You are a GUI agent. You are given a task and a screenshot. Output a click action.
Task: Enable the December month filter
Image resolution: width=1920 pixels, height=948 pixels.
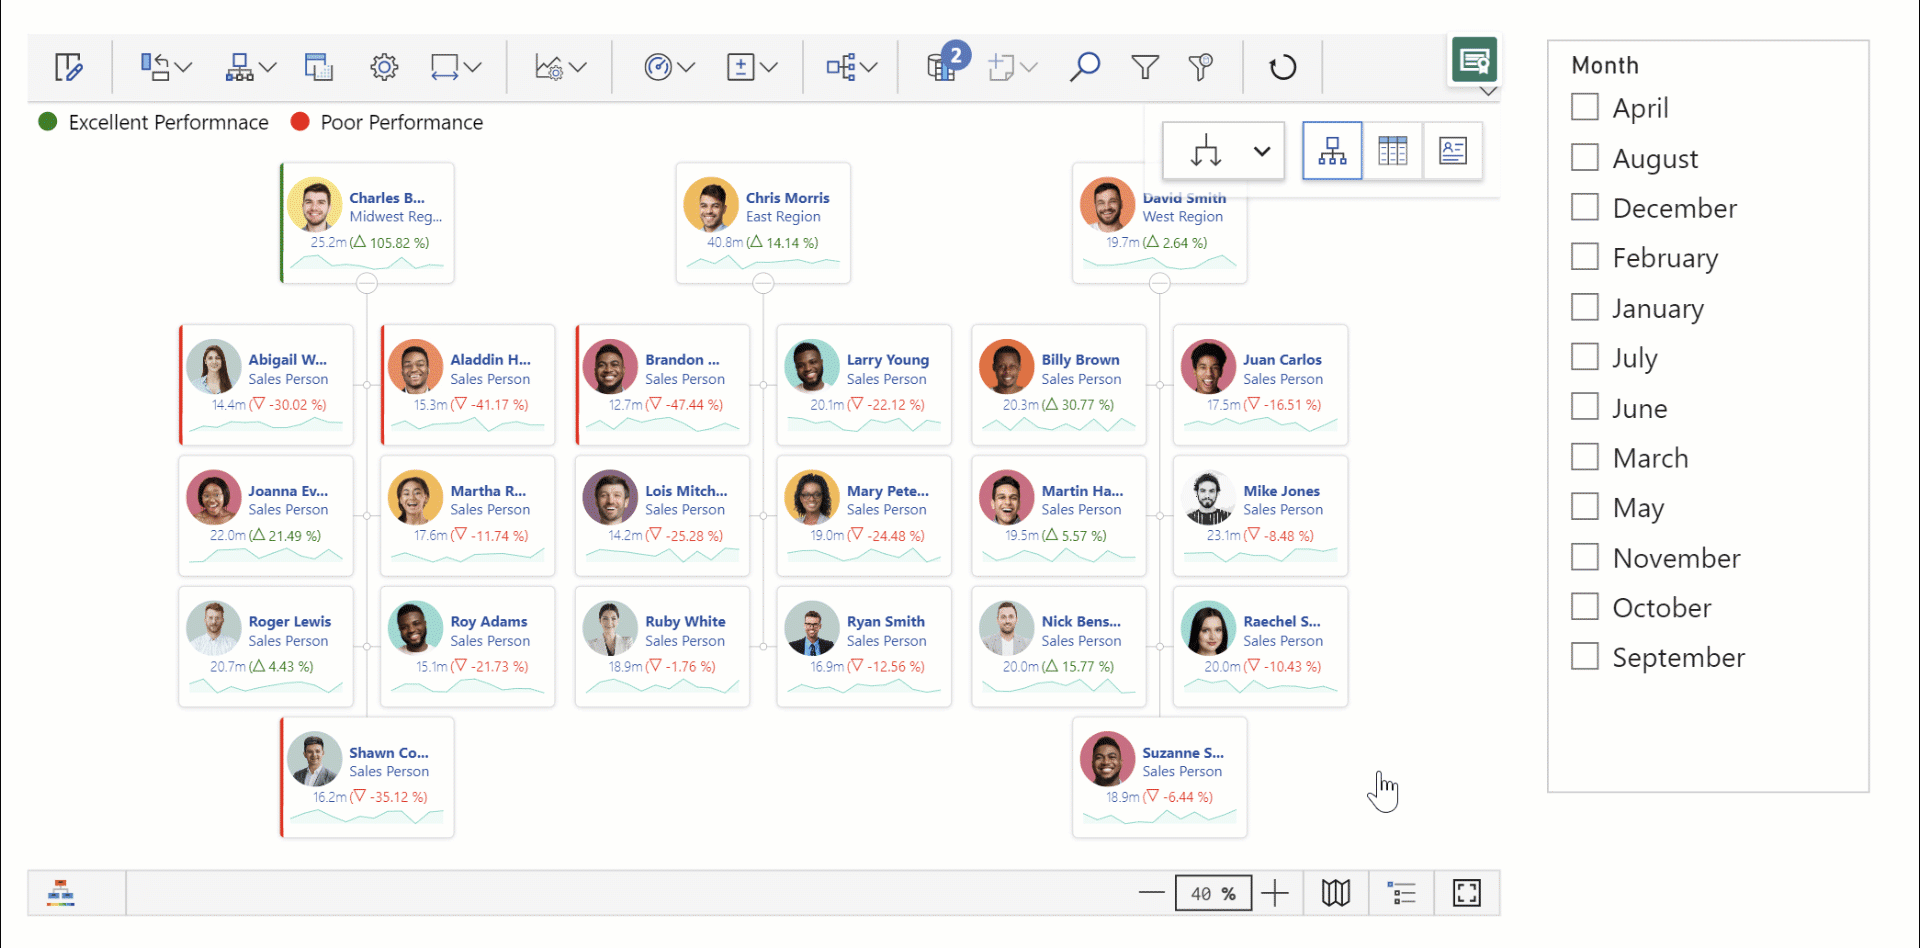(x=1584, y=207)
